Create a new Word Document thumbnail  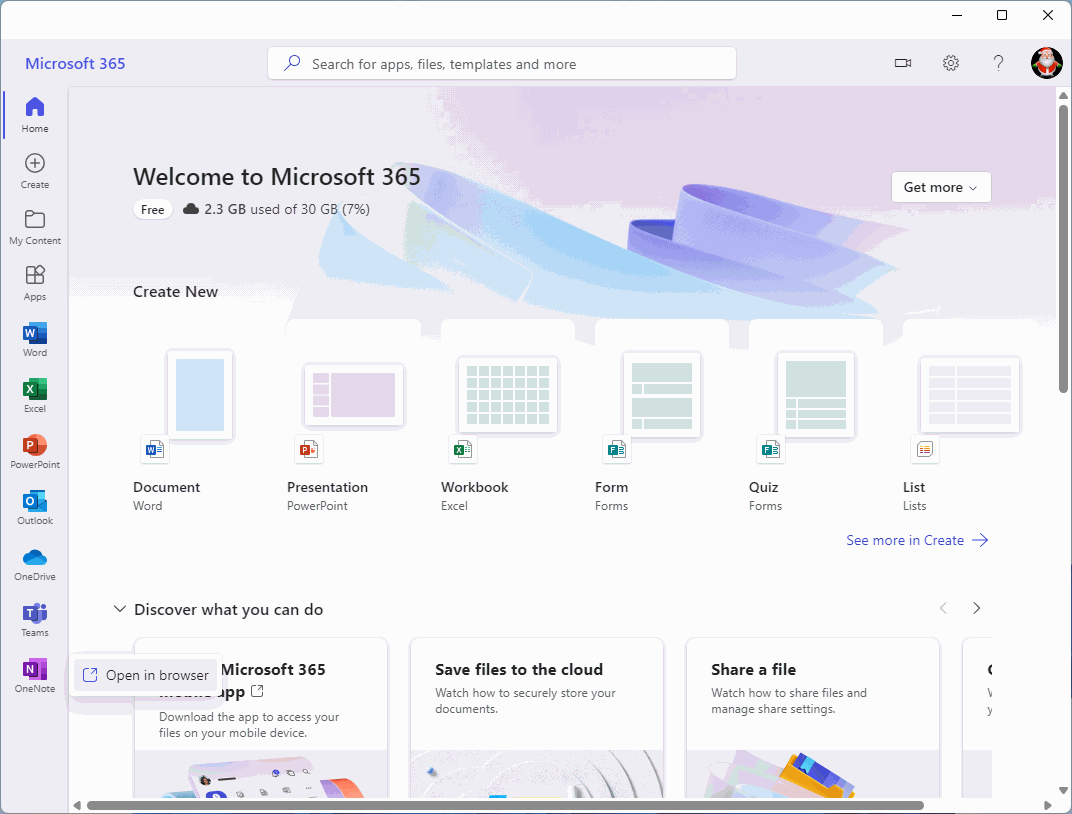[x=200, y=395]
